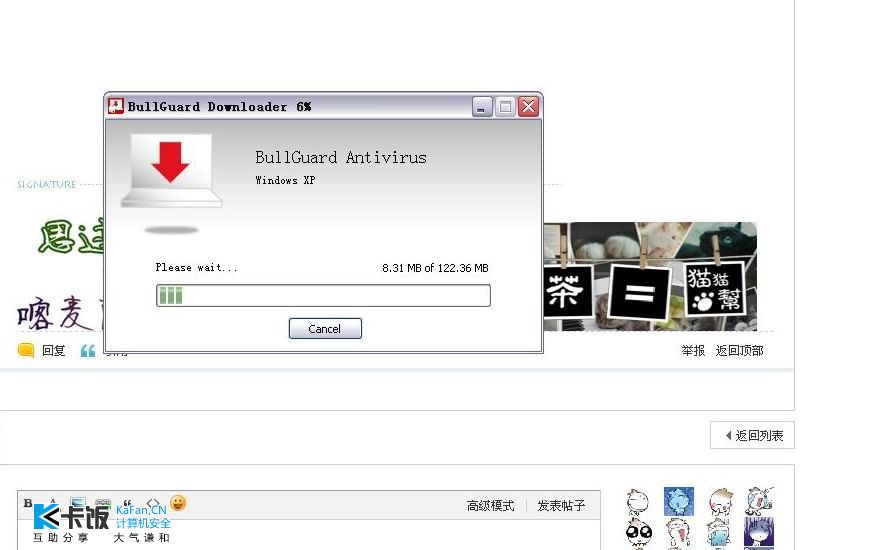Click the SIGNATURE label
Viewport: 876px width, 550px height.
pos(46,184)
